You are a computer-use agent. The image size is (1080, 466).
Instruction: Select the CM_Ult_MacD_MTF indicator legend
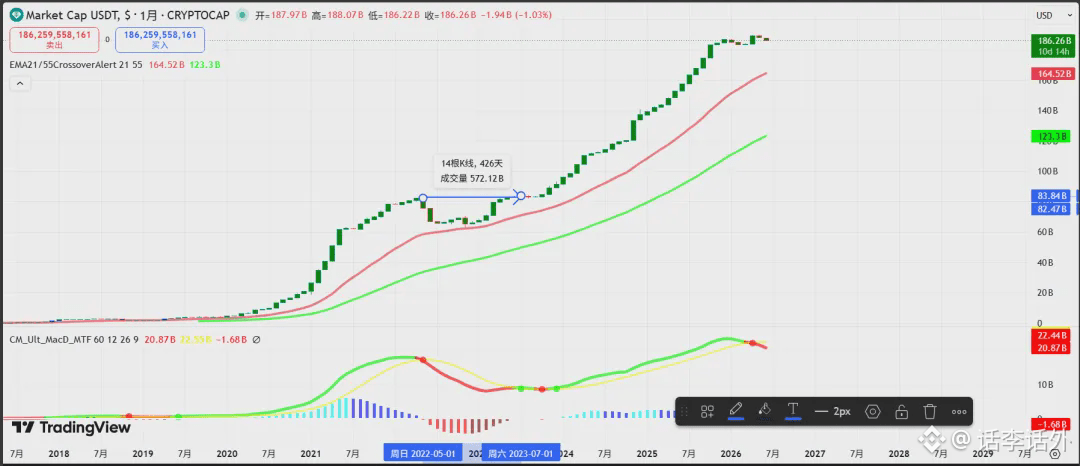74,339
